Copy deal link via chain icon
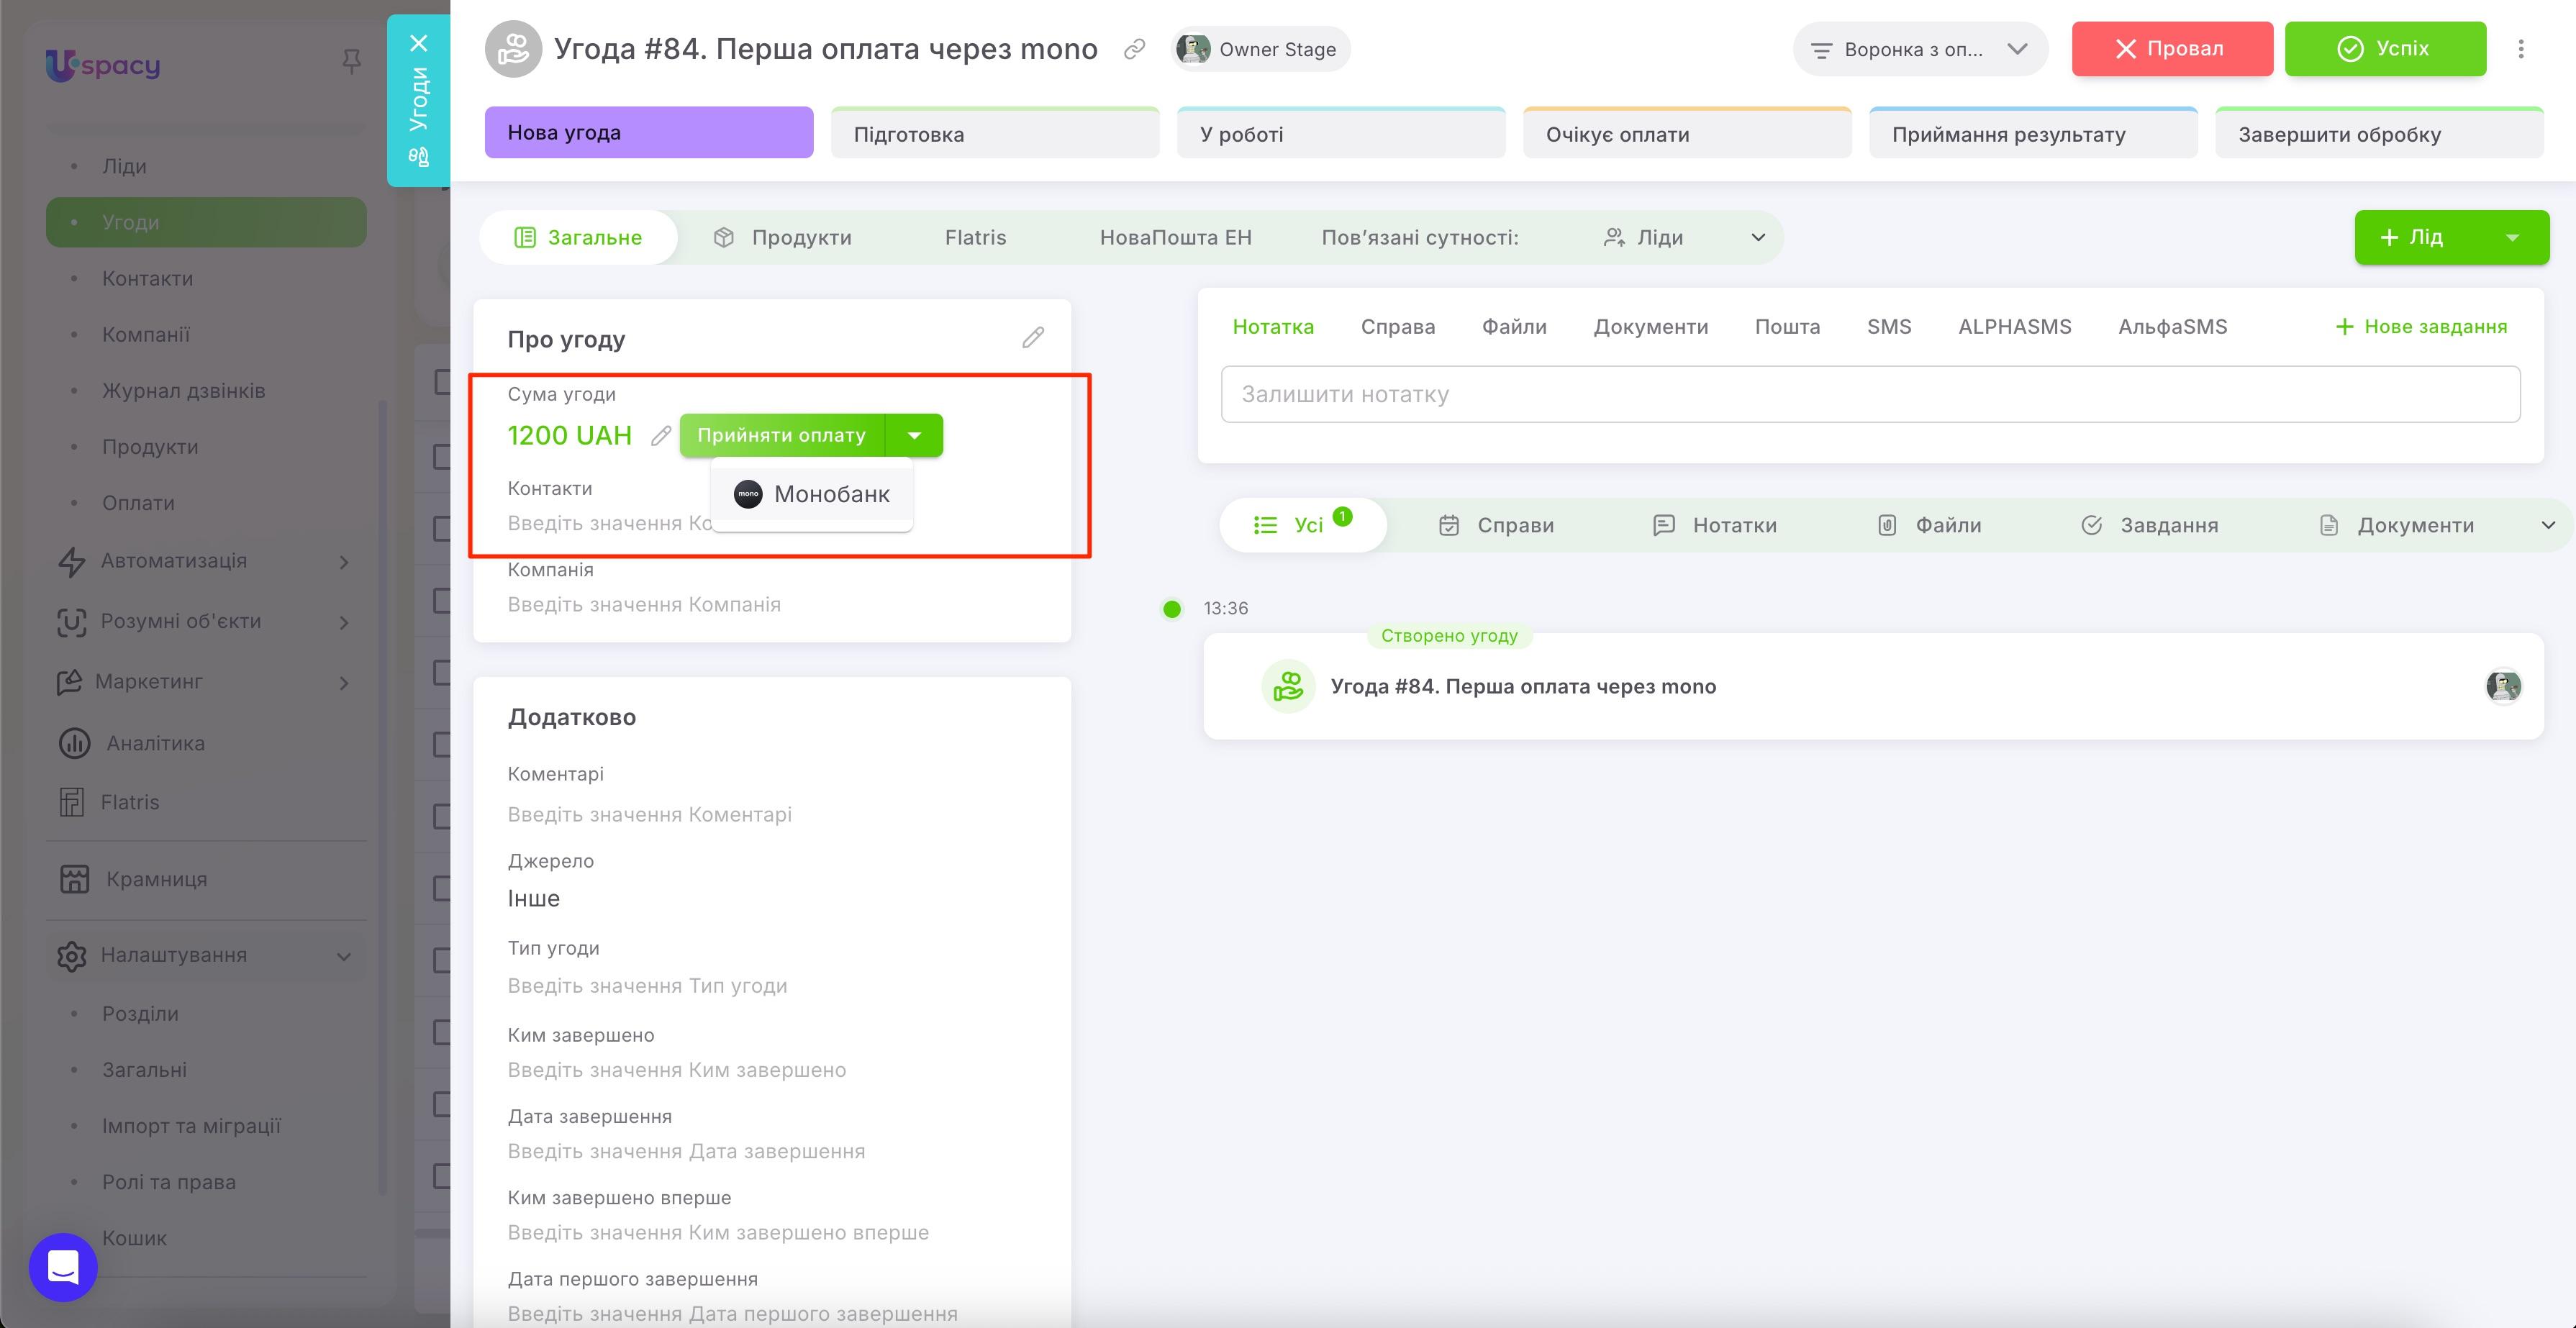Image resolution: width=2576 pixels, height=1328 pixels. 1134,49
